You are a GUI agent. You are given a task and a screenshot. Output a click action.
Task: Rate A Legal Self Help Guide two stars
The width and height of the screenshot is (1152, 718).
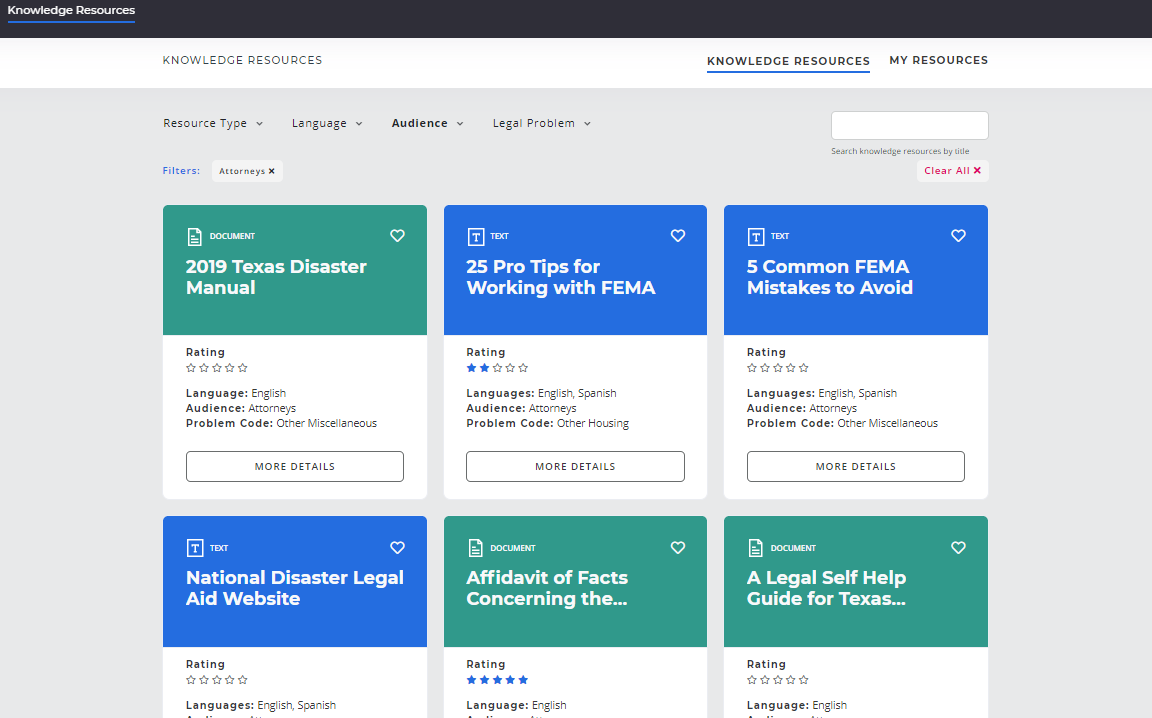click(765, 680)
